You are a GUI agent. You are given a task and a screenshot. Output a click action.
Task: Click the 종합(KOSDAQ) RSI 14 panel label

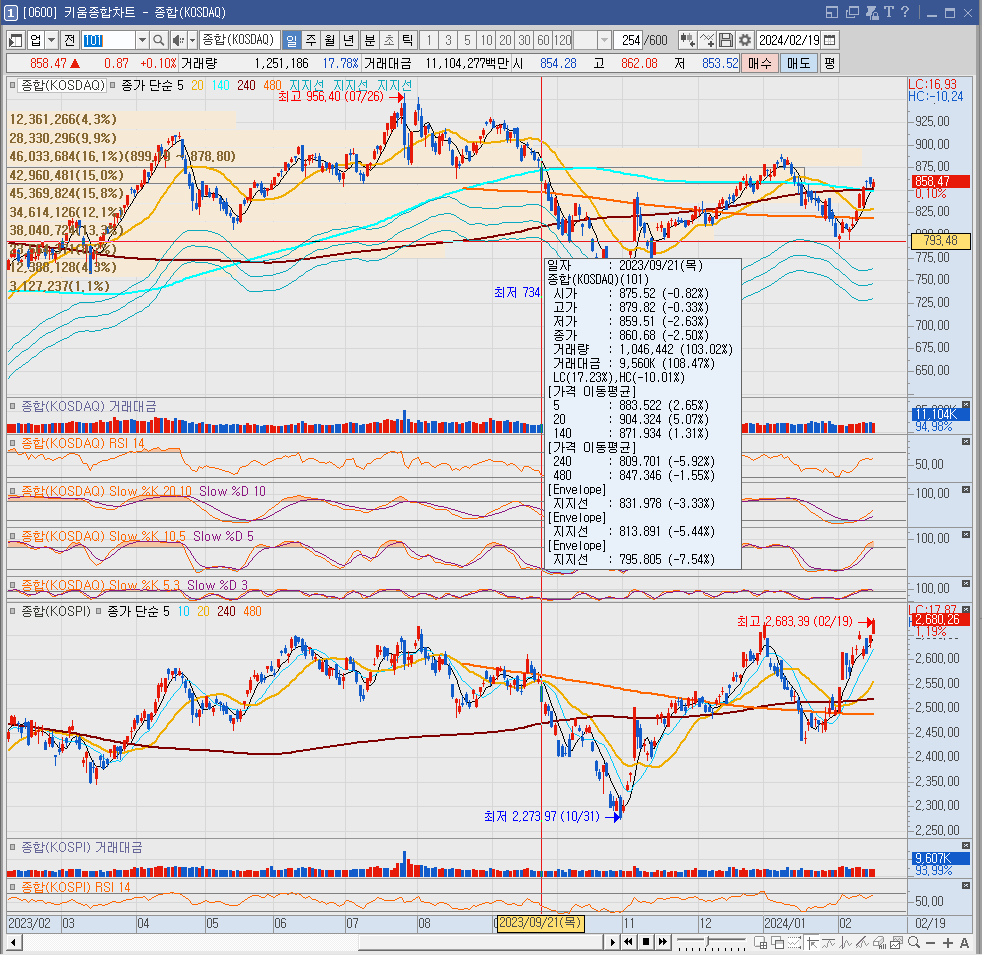click(x=83, y=443)
